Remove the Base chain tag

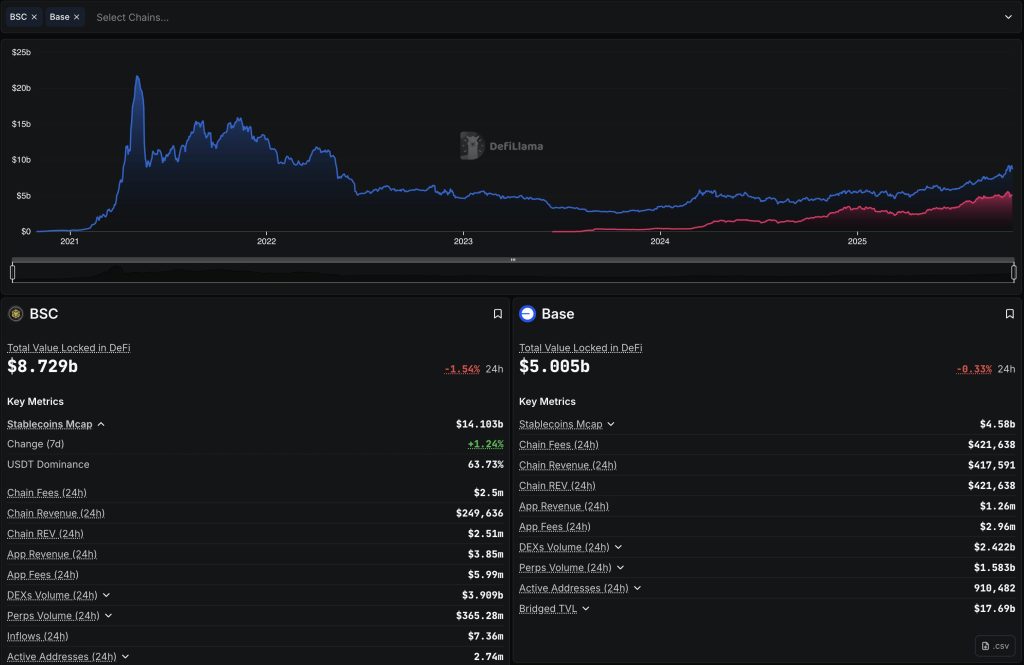[x=76, y=17]
